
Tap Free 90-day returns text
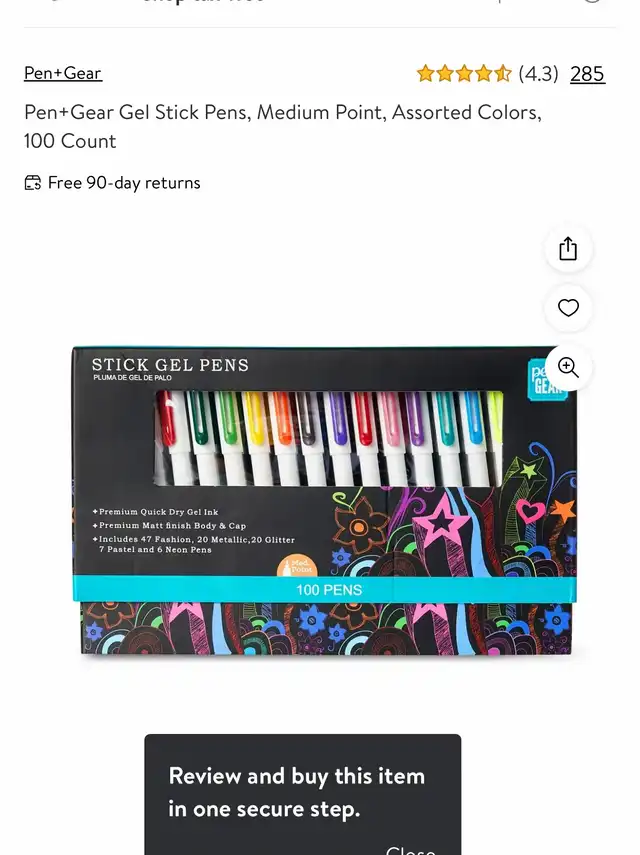(124, 183)
